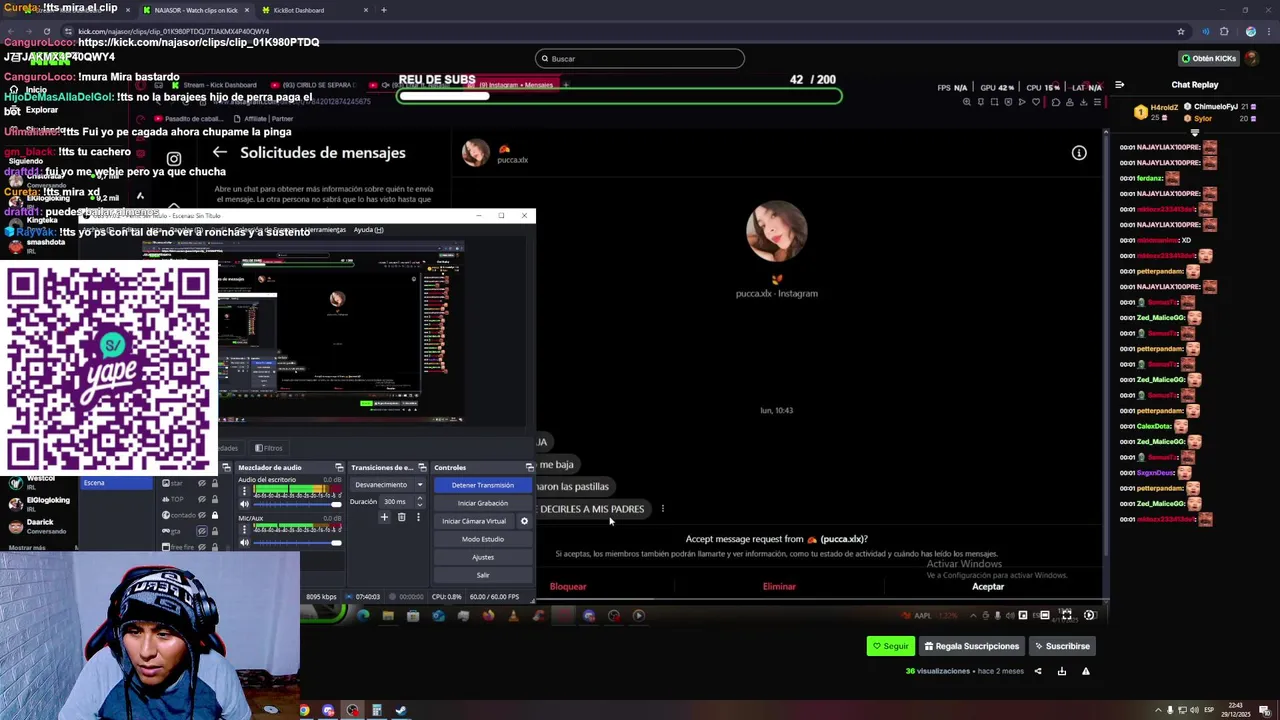1280x720 pixels.
Task: Click the report clip warning icon
Action: 1086,671
